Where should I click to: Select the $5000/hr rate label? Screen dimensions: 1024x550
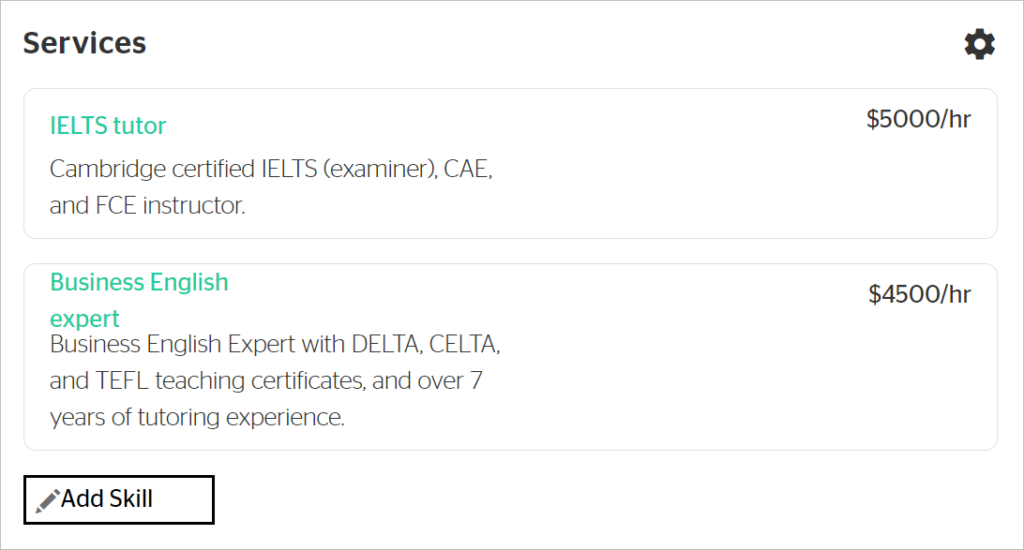918,120
